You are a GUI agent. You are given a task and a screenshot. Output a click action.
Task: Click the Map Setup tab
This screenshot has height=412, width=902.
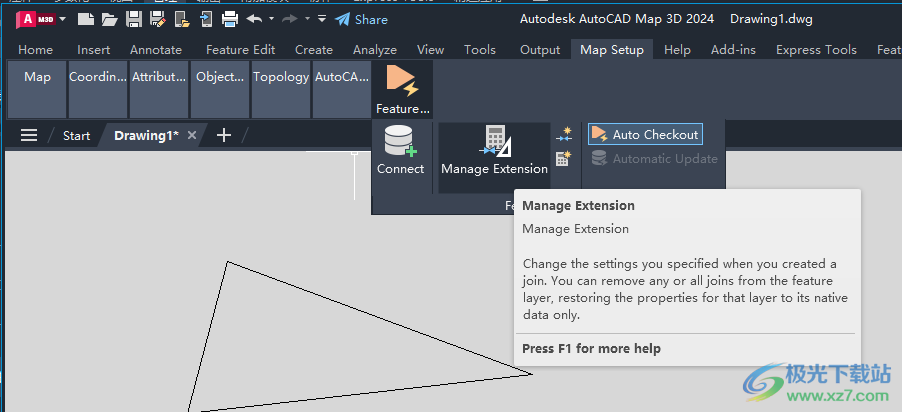(612, 50)
